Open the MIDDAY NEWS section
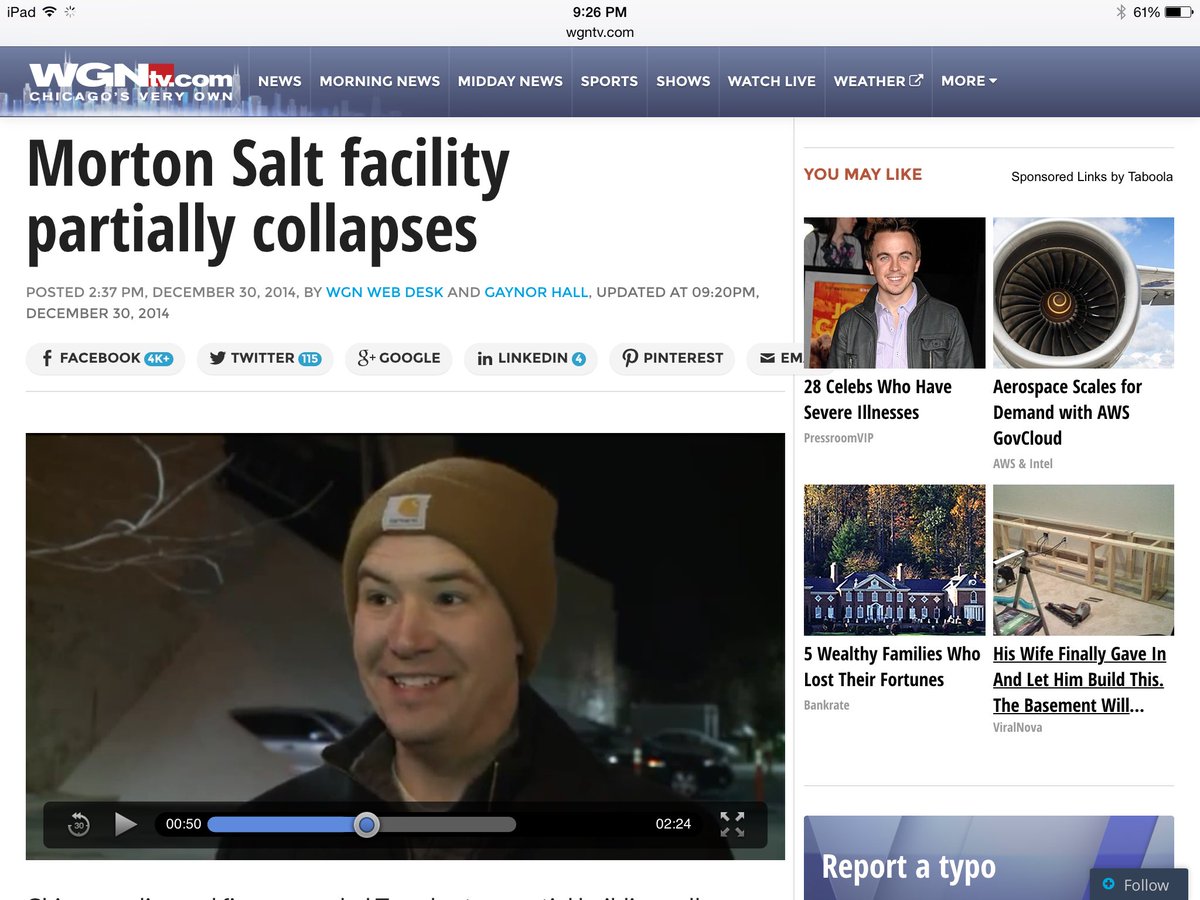Screen dimensions: 1200x900 pos(510,81)
